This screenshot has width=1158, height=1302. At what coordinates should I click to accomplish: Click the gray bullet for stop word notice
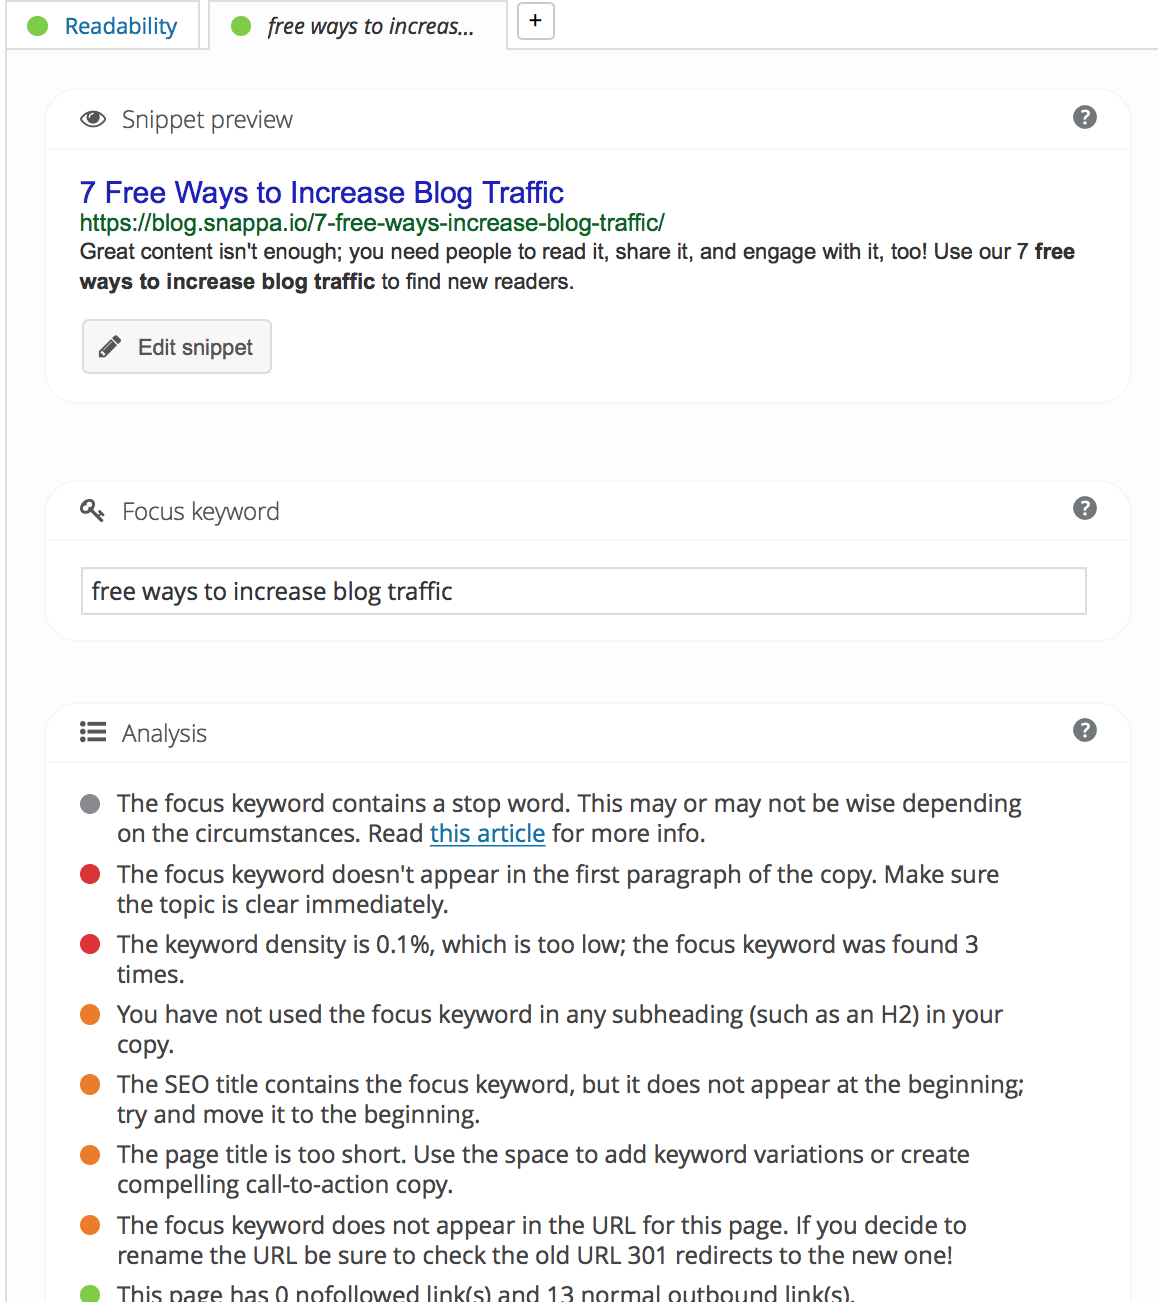(x=90, y=804)
